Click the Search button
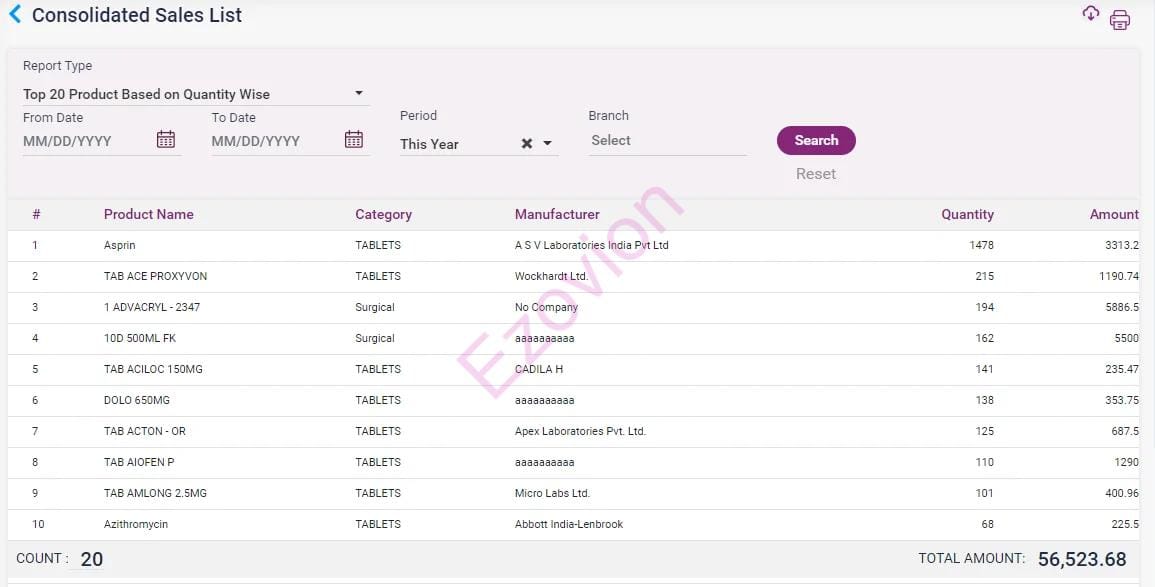The image size is (1155, 587). (816, 140)
